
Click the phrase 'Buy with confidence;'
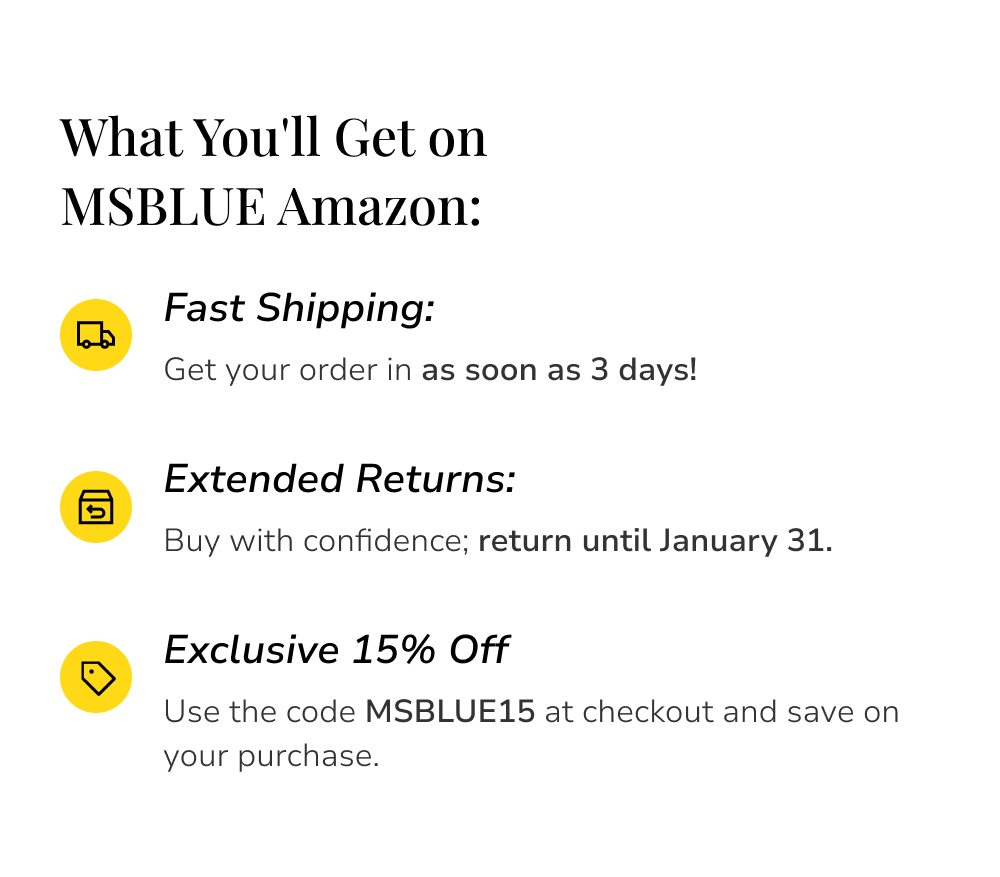coord(317,541)
